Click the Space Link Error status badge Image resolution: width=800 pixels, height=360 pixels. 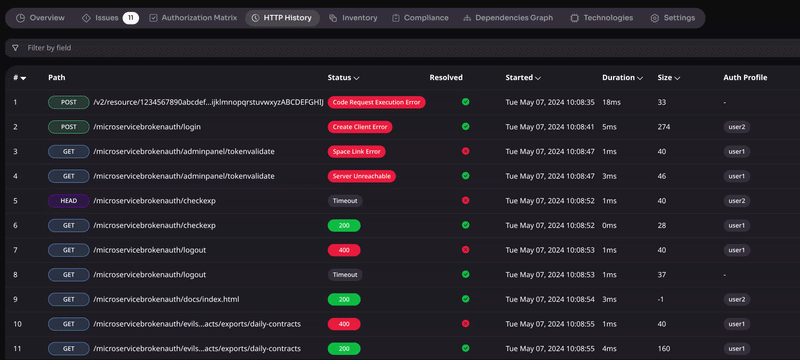point(357,151)
